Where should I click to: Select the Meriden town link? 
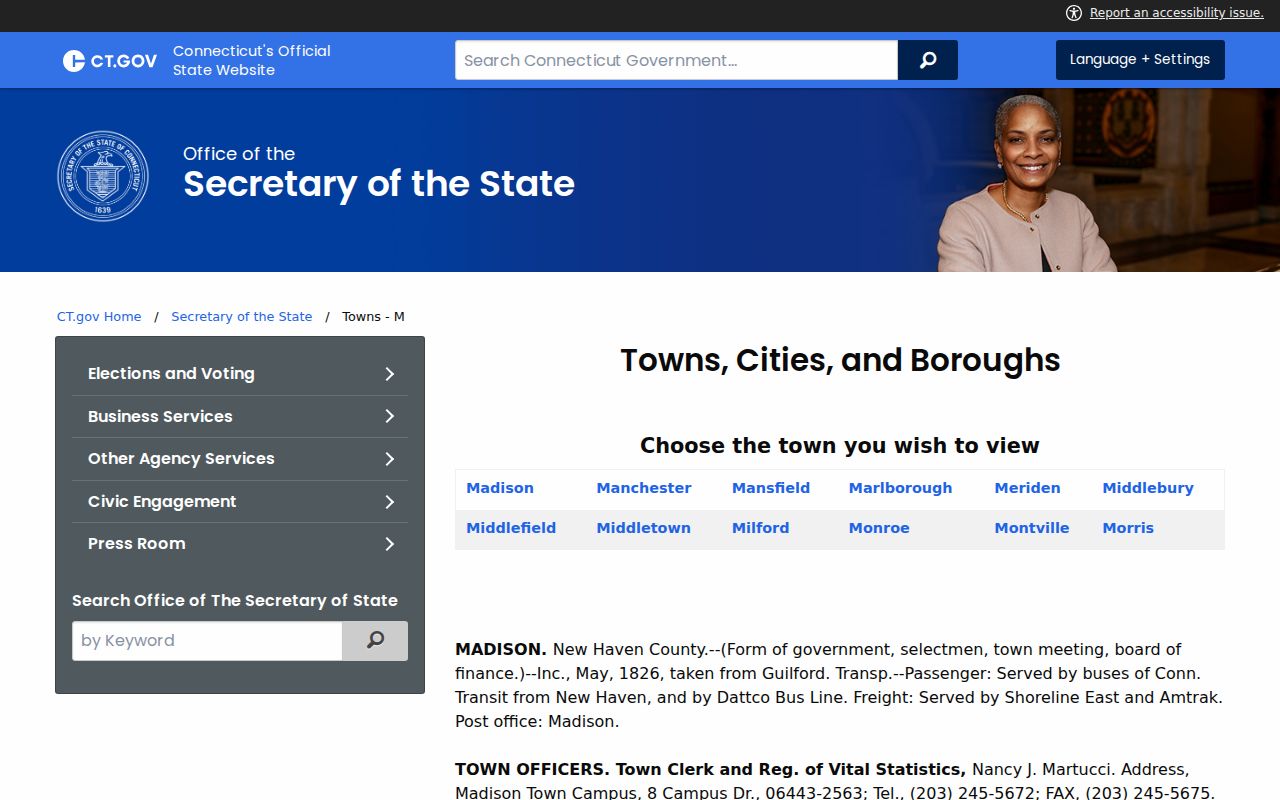1027,488
